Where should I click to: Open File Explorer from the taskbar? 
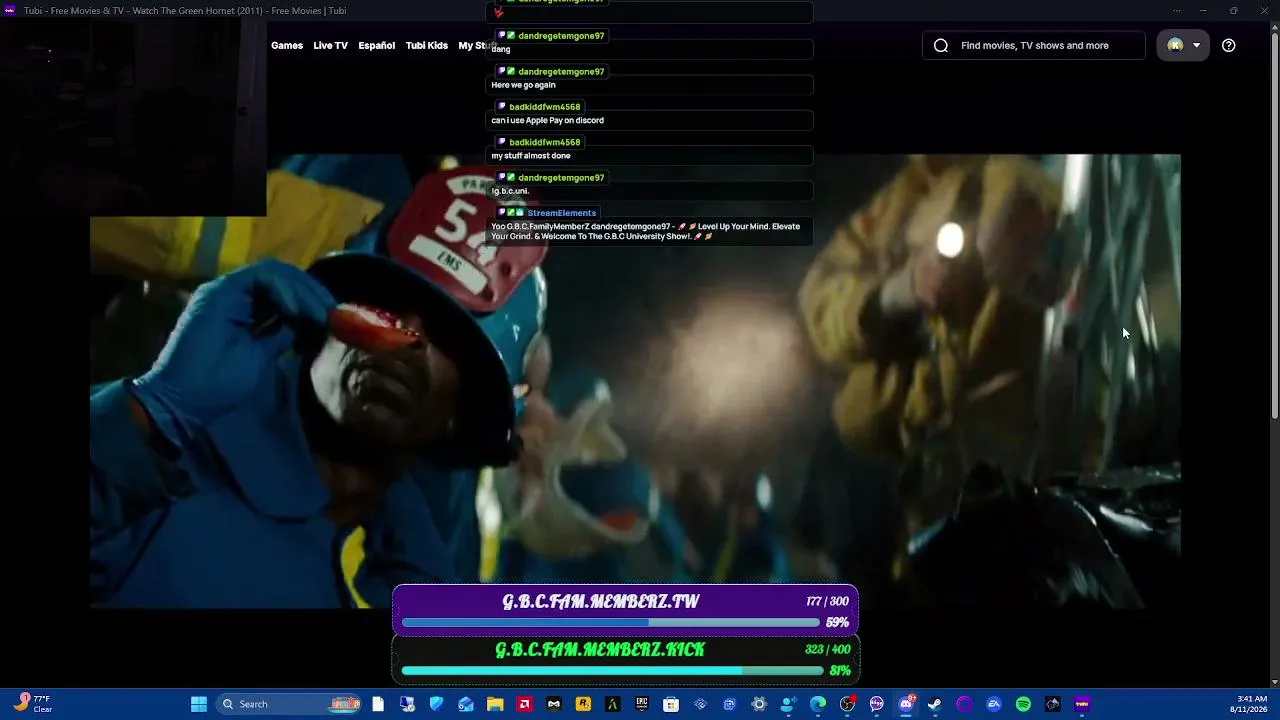coord(495,704)
